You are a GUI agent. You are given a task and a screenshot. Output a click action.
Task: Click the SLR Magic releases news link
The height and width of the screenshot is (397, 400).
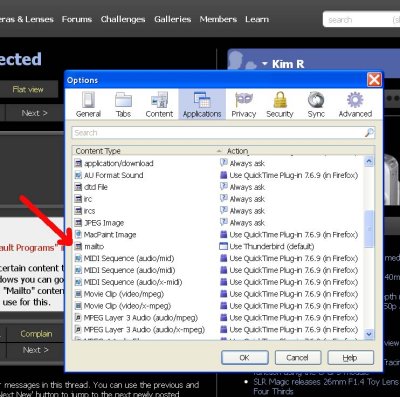click(326, 386)
